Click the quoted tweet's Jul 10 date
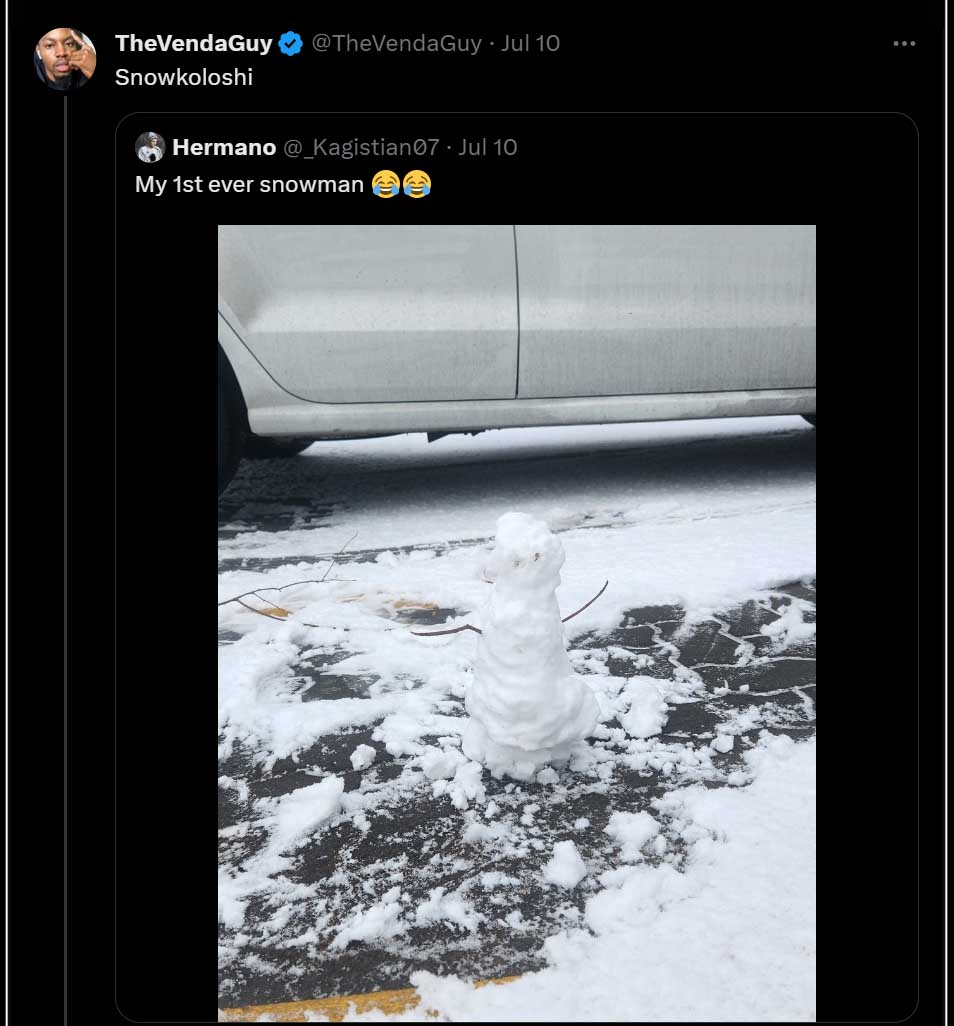 pyautogui.click(x=487, y=147)
